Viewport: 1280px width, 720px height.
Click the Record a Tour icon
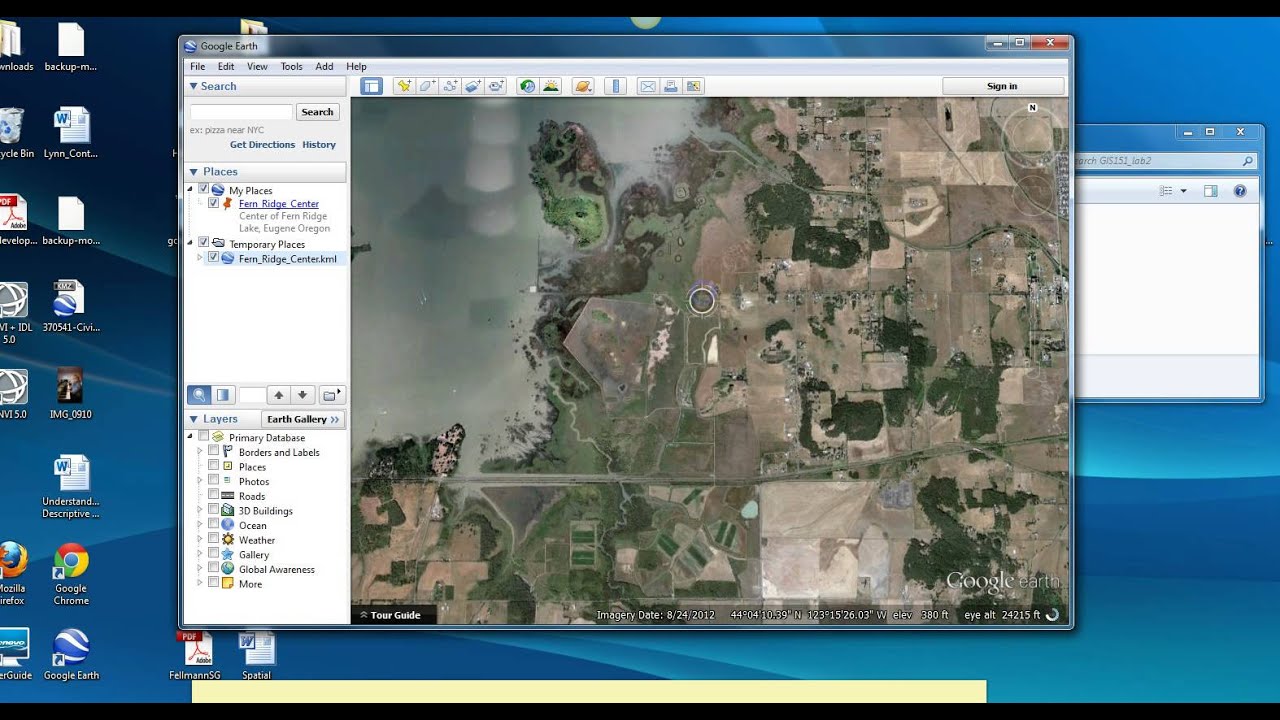496,86
